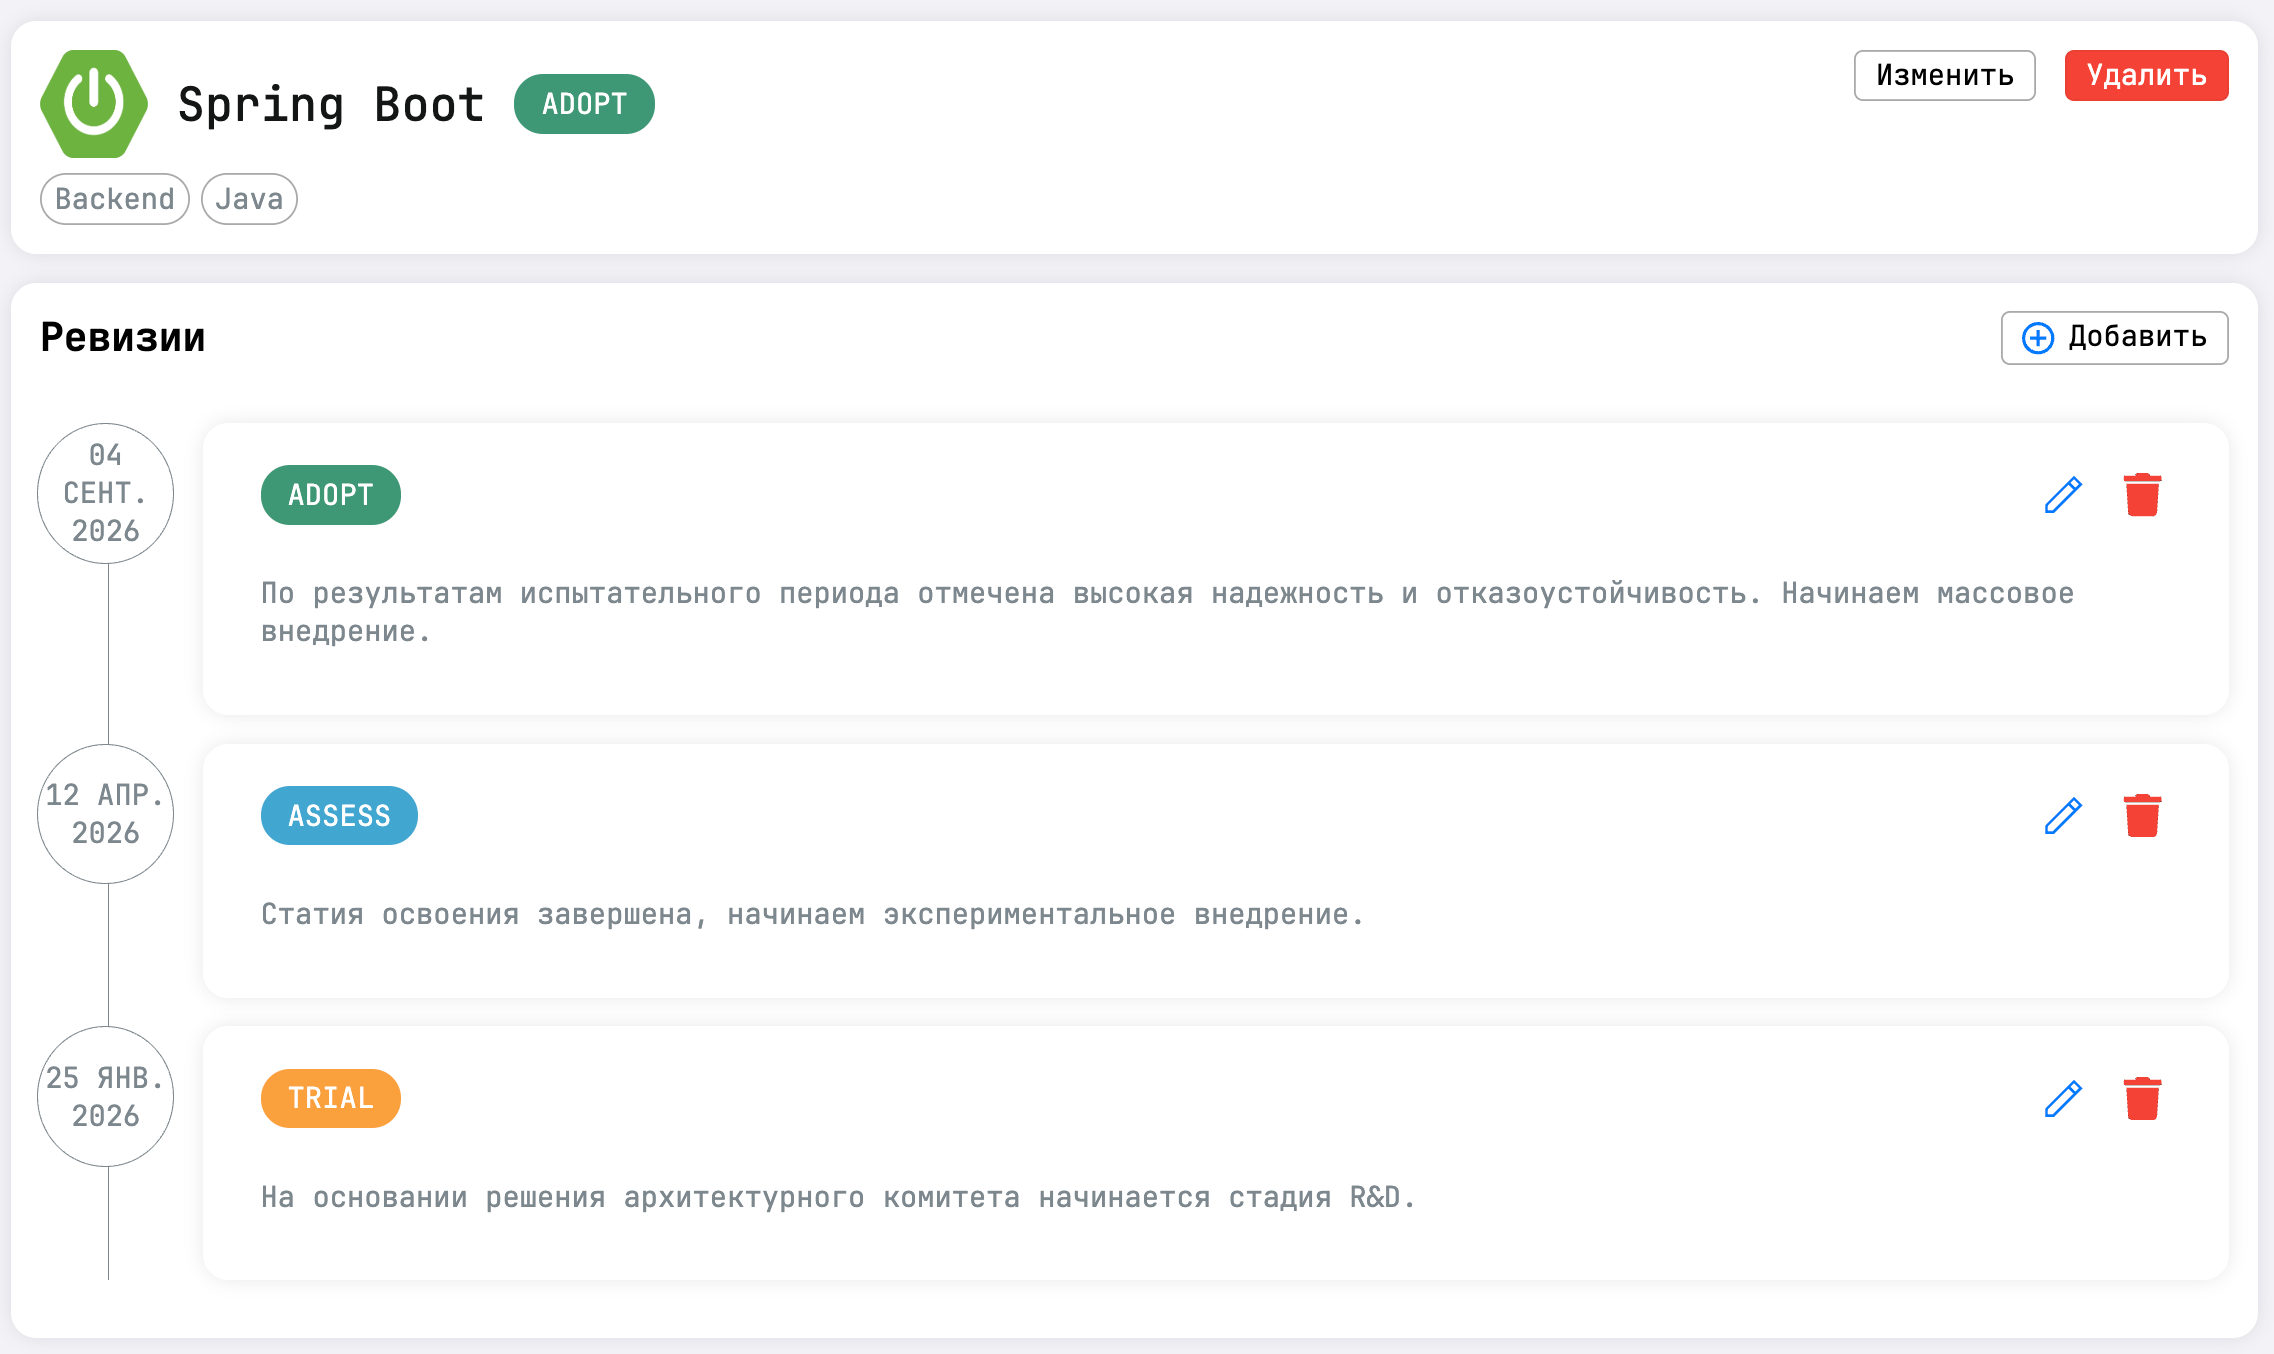Select the Backend tag

pyautogui.click(x=115, y=199)
